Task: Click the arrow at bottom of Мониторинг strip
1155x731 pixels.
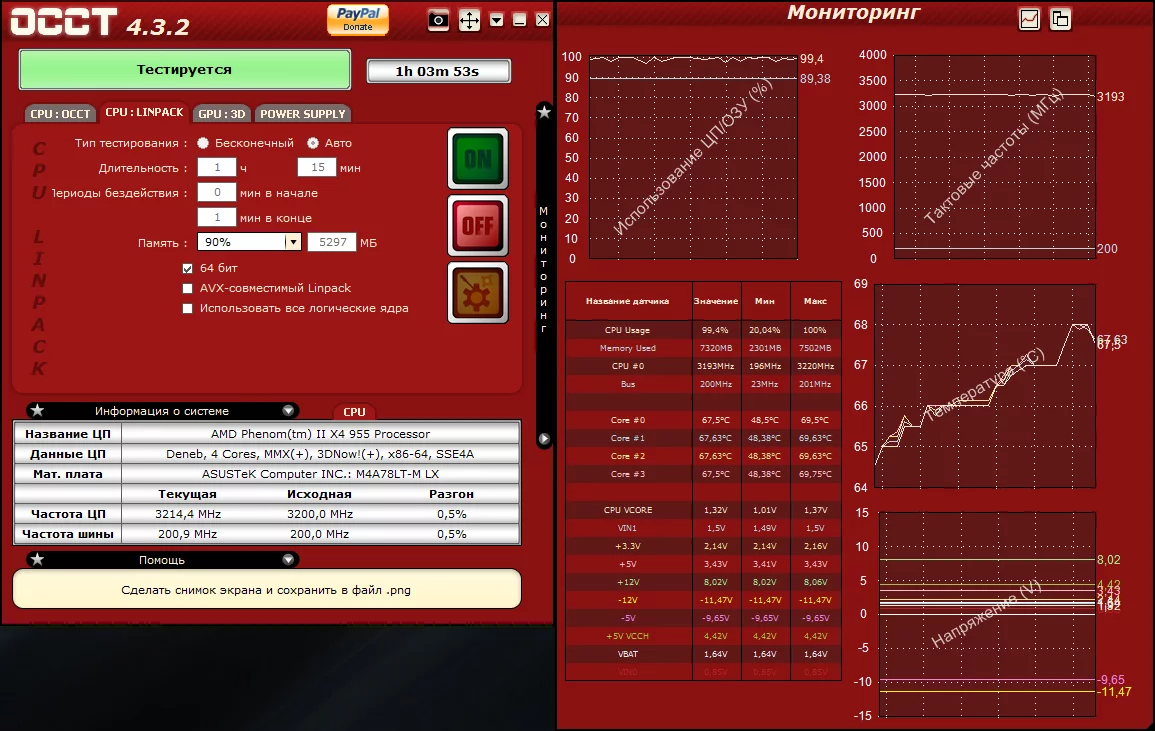Action: tap(544, 439)
